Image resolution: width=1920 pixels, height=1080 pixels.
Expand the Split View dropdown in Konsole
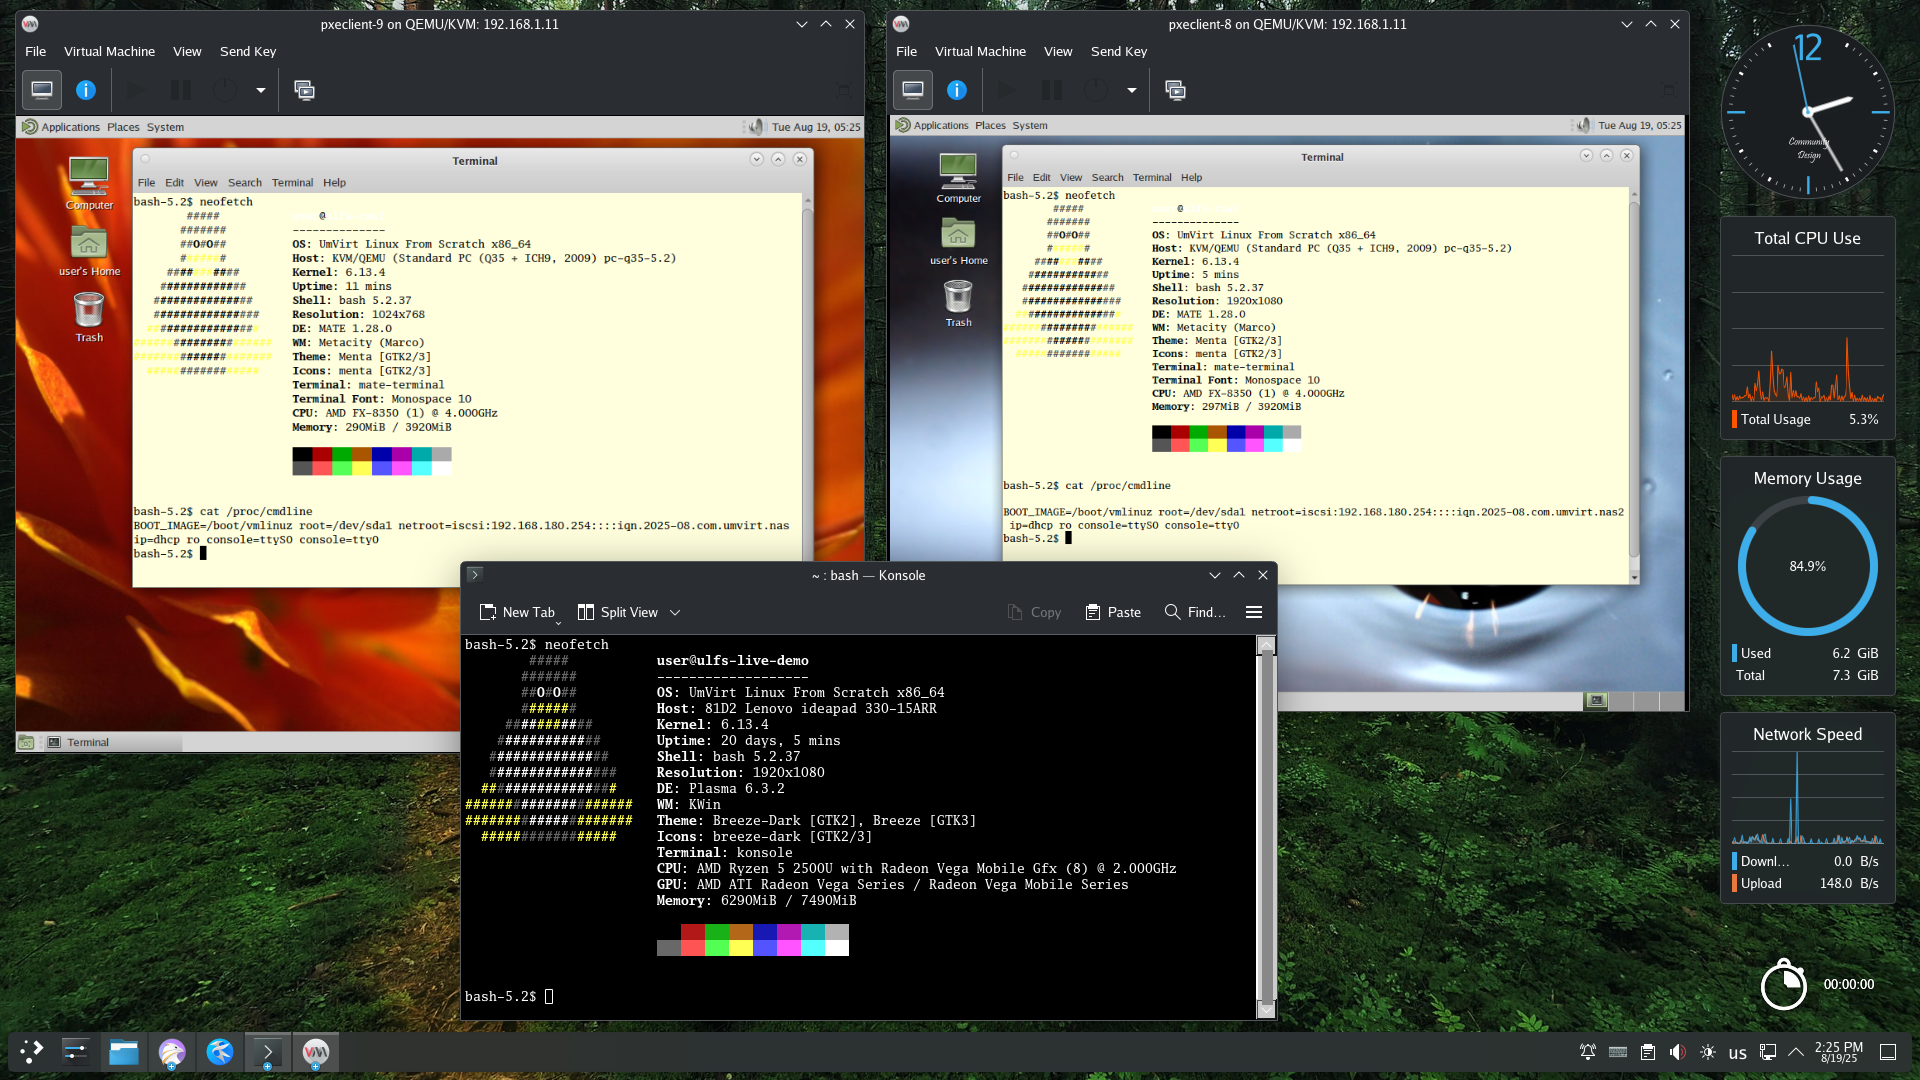coord(676,612)
